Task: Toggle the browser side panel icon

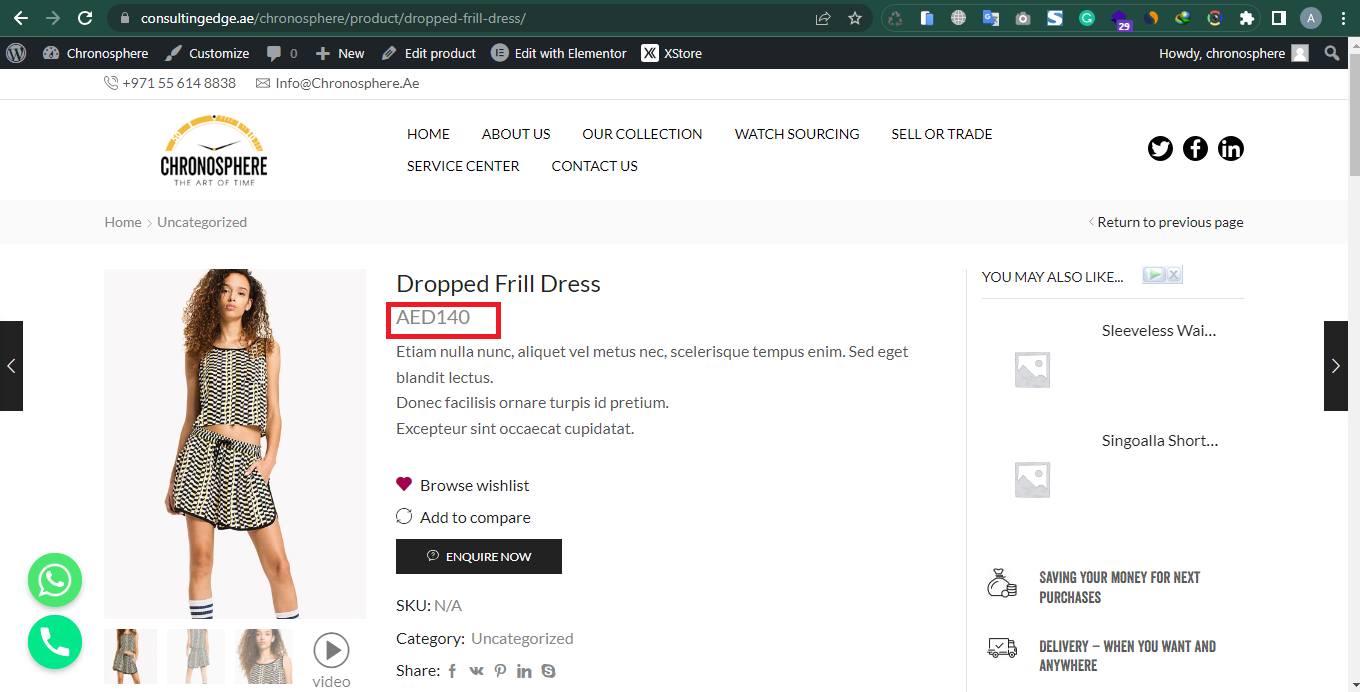Action: (1278, 18)
